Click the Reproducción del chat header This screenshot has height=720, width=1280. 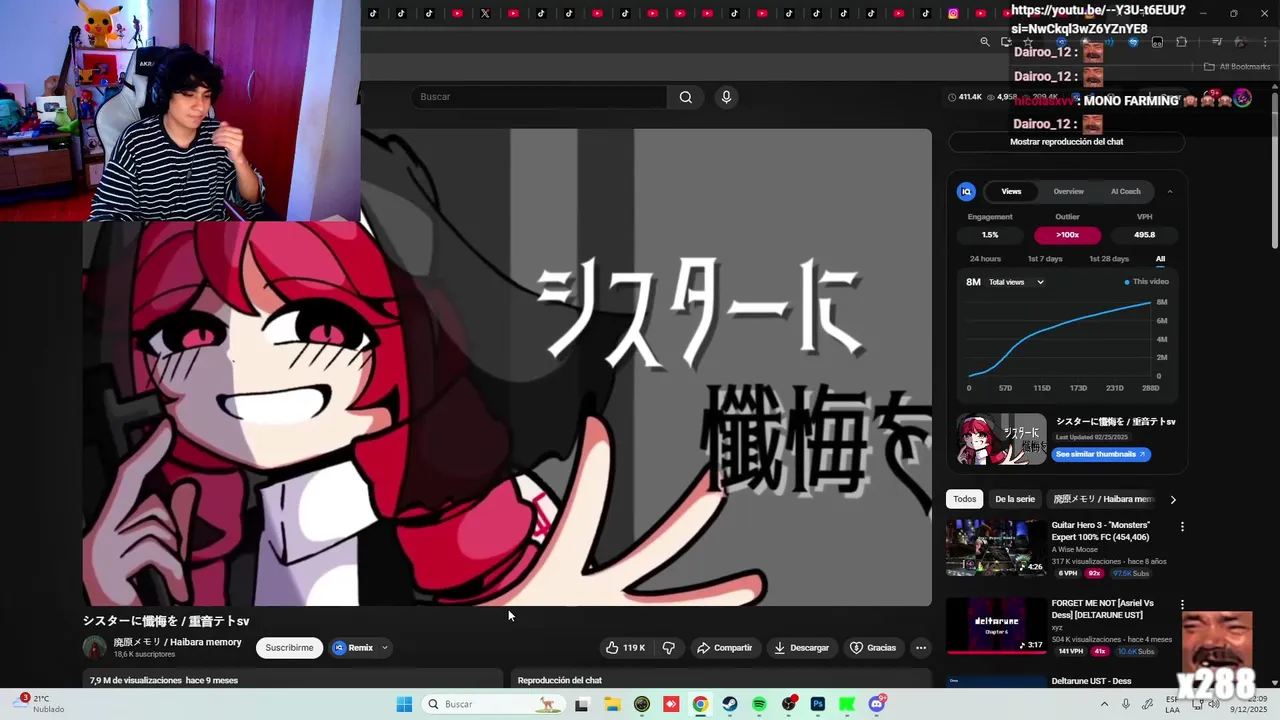(x=560, y=680)
